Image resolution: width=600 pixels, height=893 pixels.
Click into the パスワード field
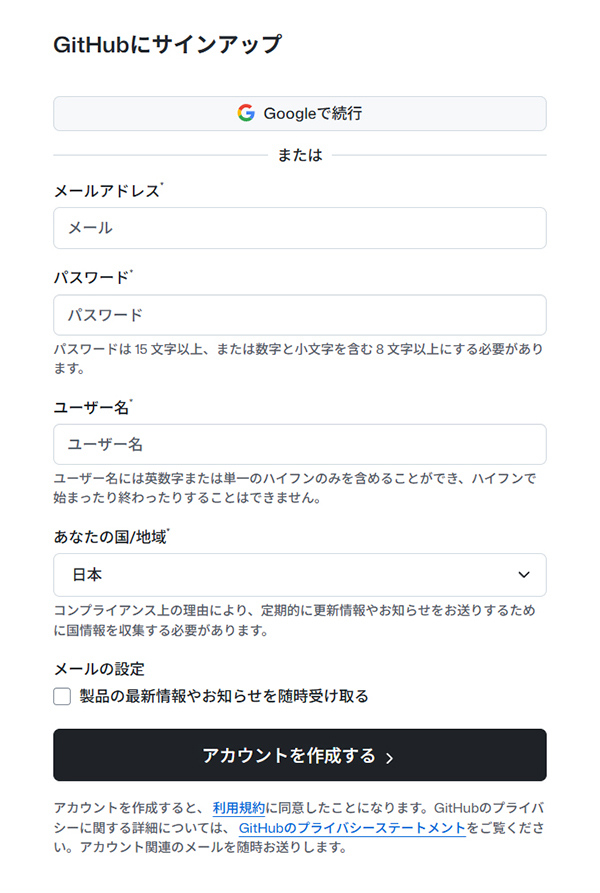point(300,315)
